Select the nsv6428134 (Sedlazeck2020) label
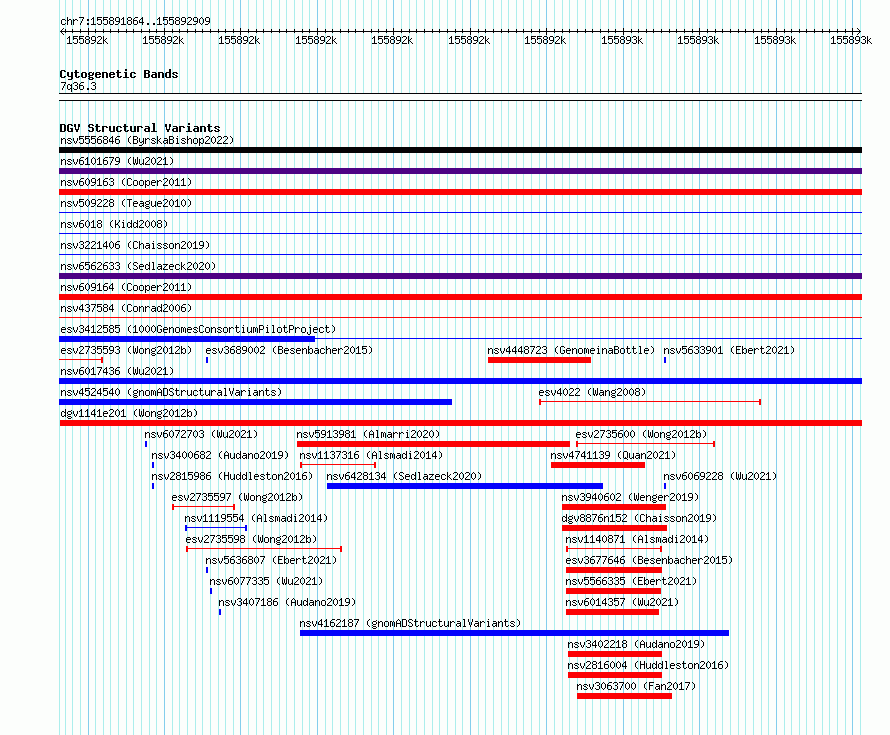Viewport: 890px width, 735px height. (x=404, y=476)
